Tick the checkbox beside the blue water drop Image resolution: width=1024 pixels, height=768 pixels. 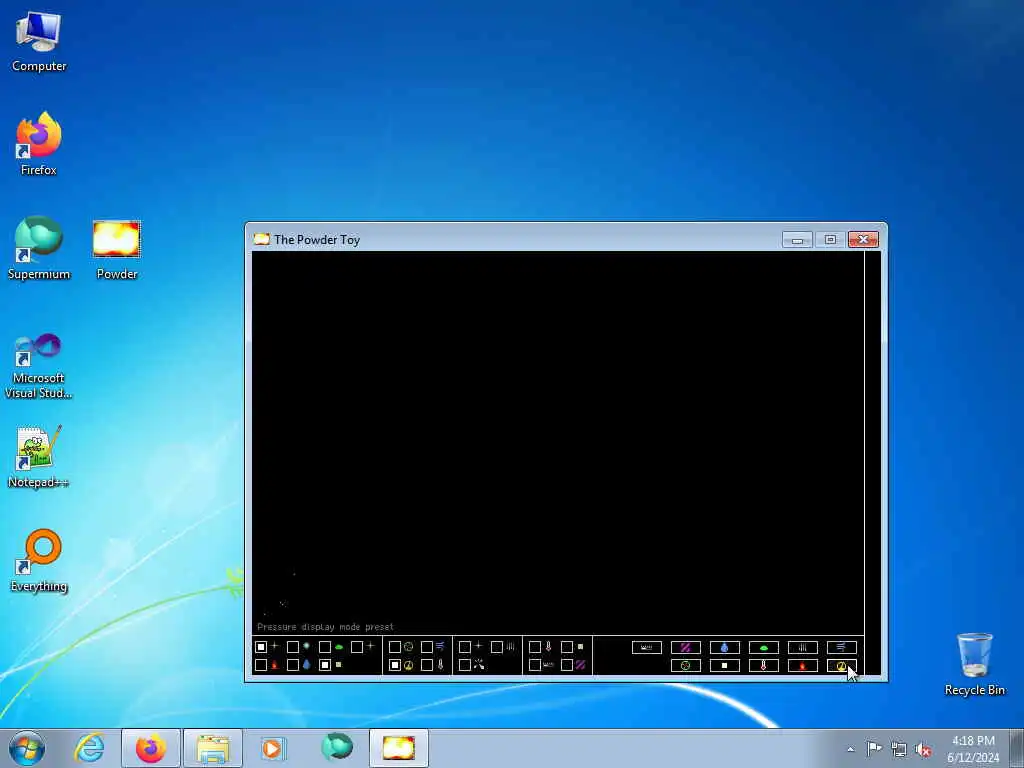tap(293, 665)
